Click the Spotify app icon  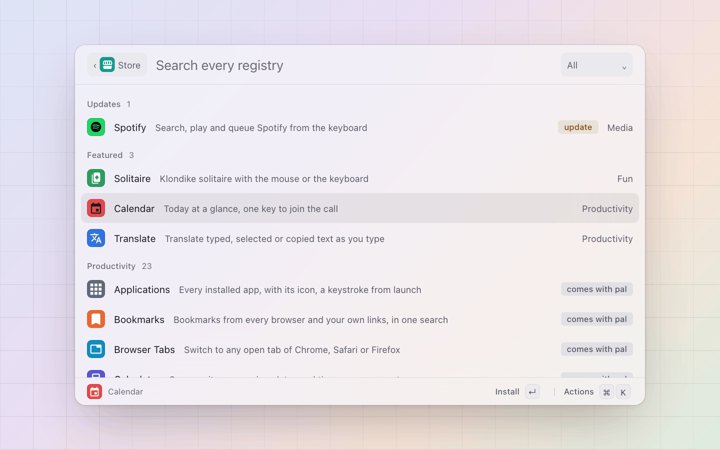(96, 127)
